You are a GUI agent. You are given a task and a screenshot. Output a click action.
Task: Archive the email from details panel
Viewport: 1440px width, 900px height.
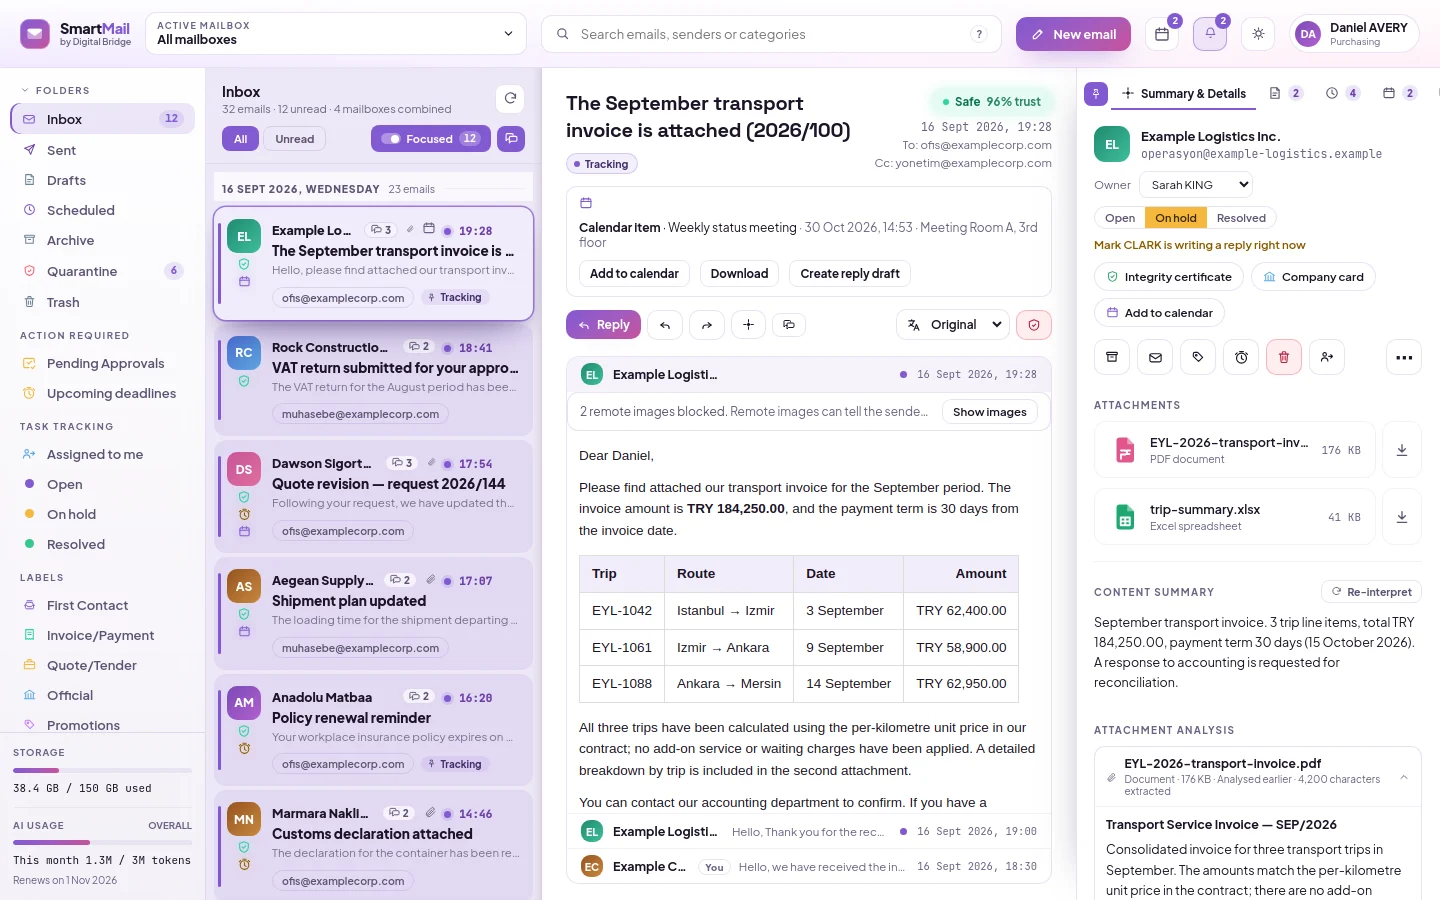click(1112, 357)
